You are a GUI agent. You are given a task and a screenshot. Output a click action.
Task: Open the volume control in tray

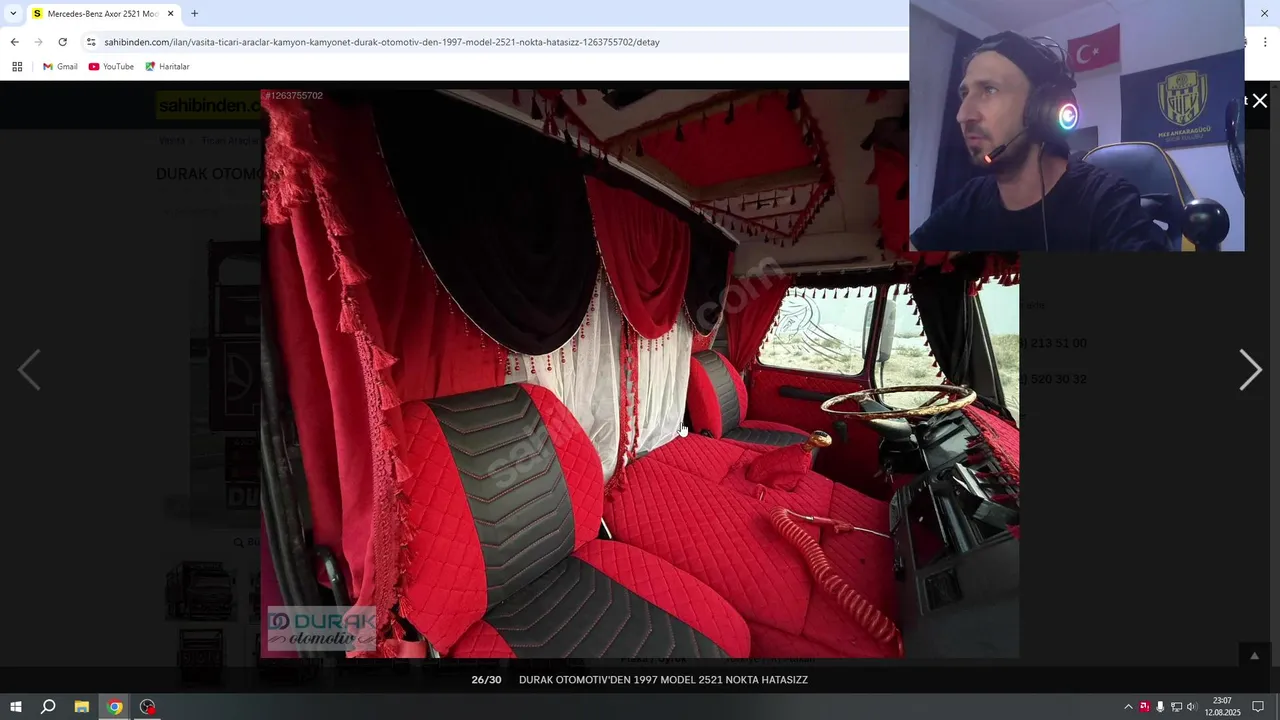[1191, 707]
